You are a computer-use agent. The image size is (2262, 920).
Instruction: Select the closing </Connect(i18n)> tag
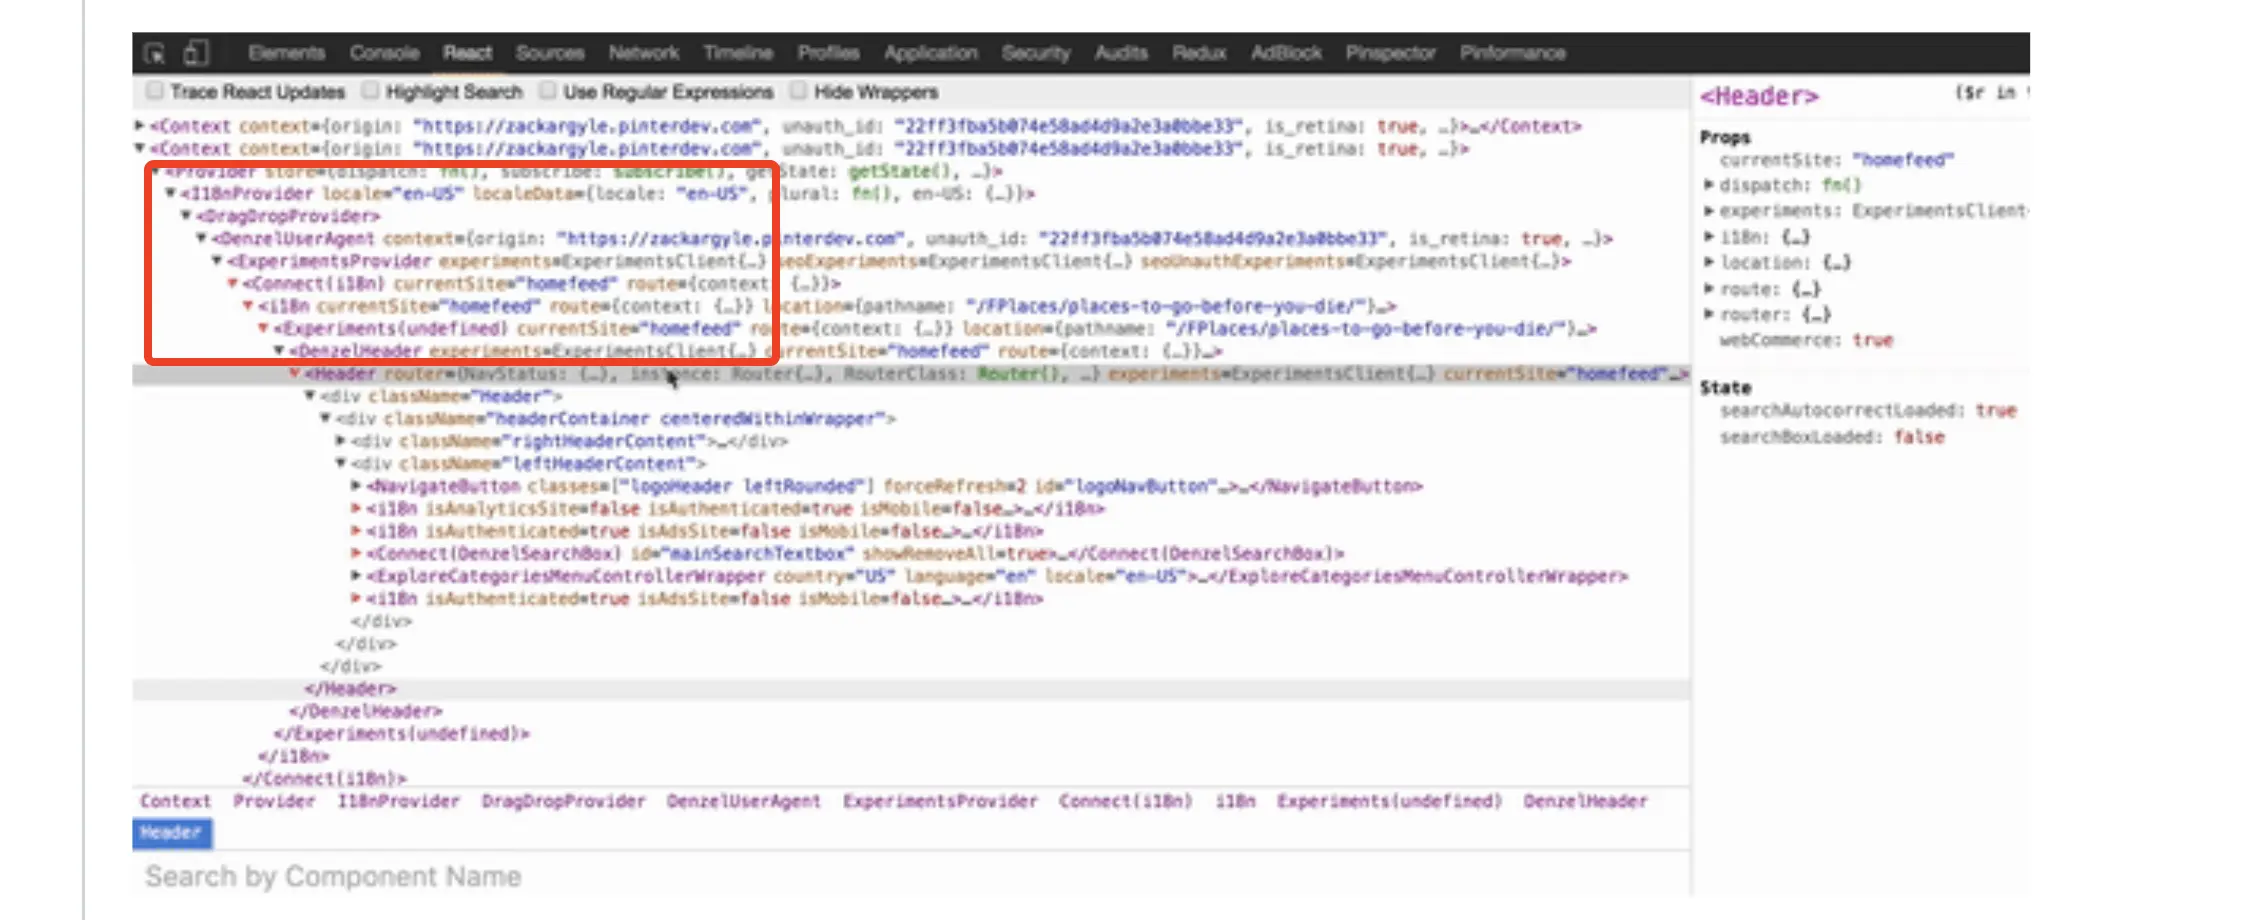coord(324,778)
